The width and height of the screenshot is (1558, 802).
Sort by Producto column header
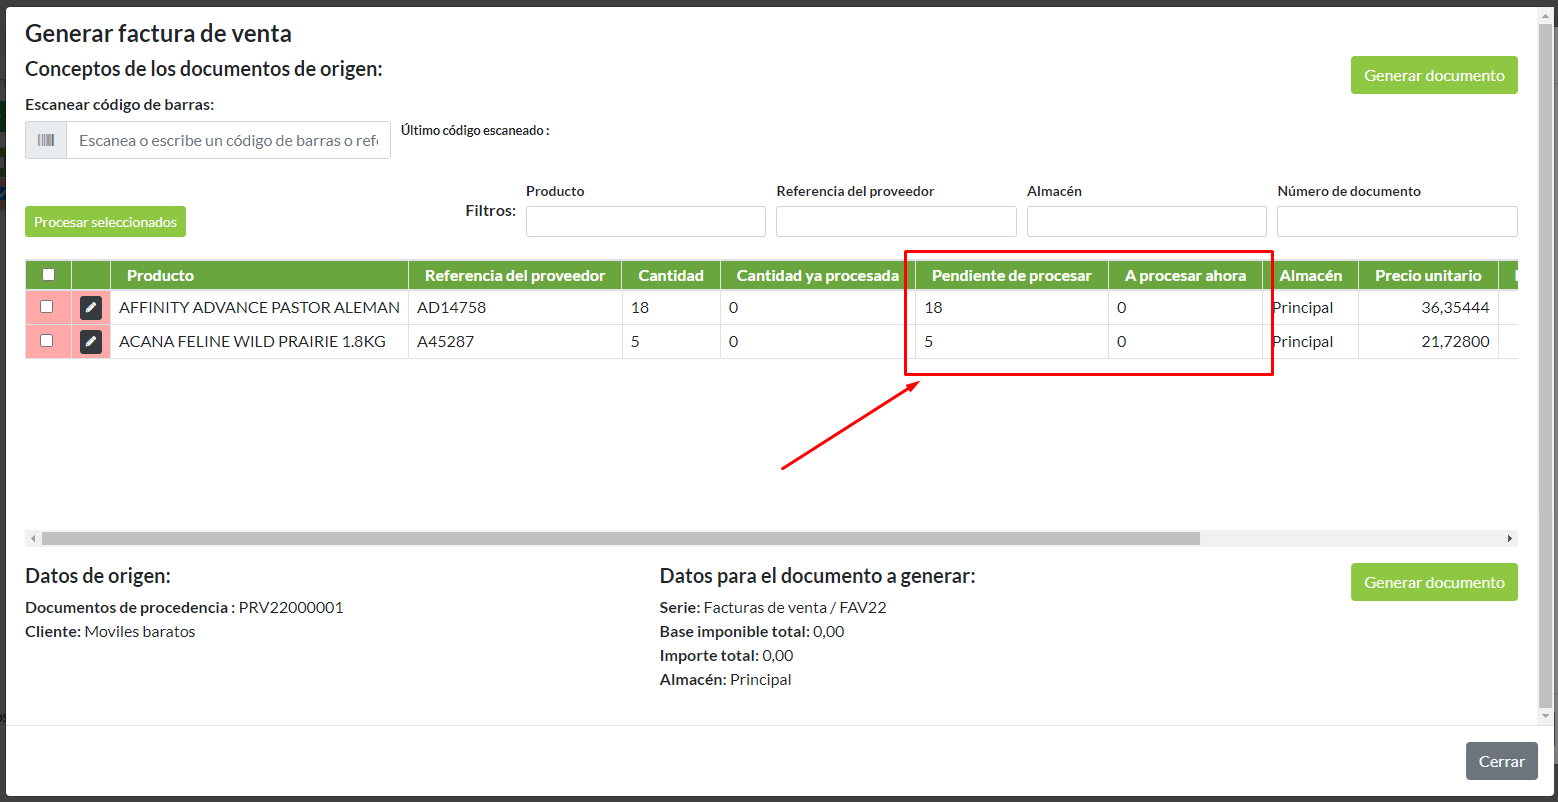coord(160,276)
